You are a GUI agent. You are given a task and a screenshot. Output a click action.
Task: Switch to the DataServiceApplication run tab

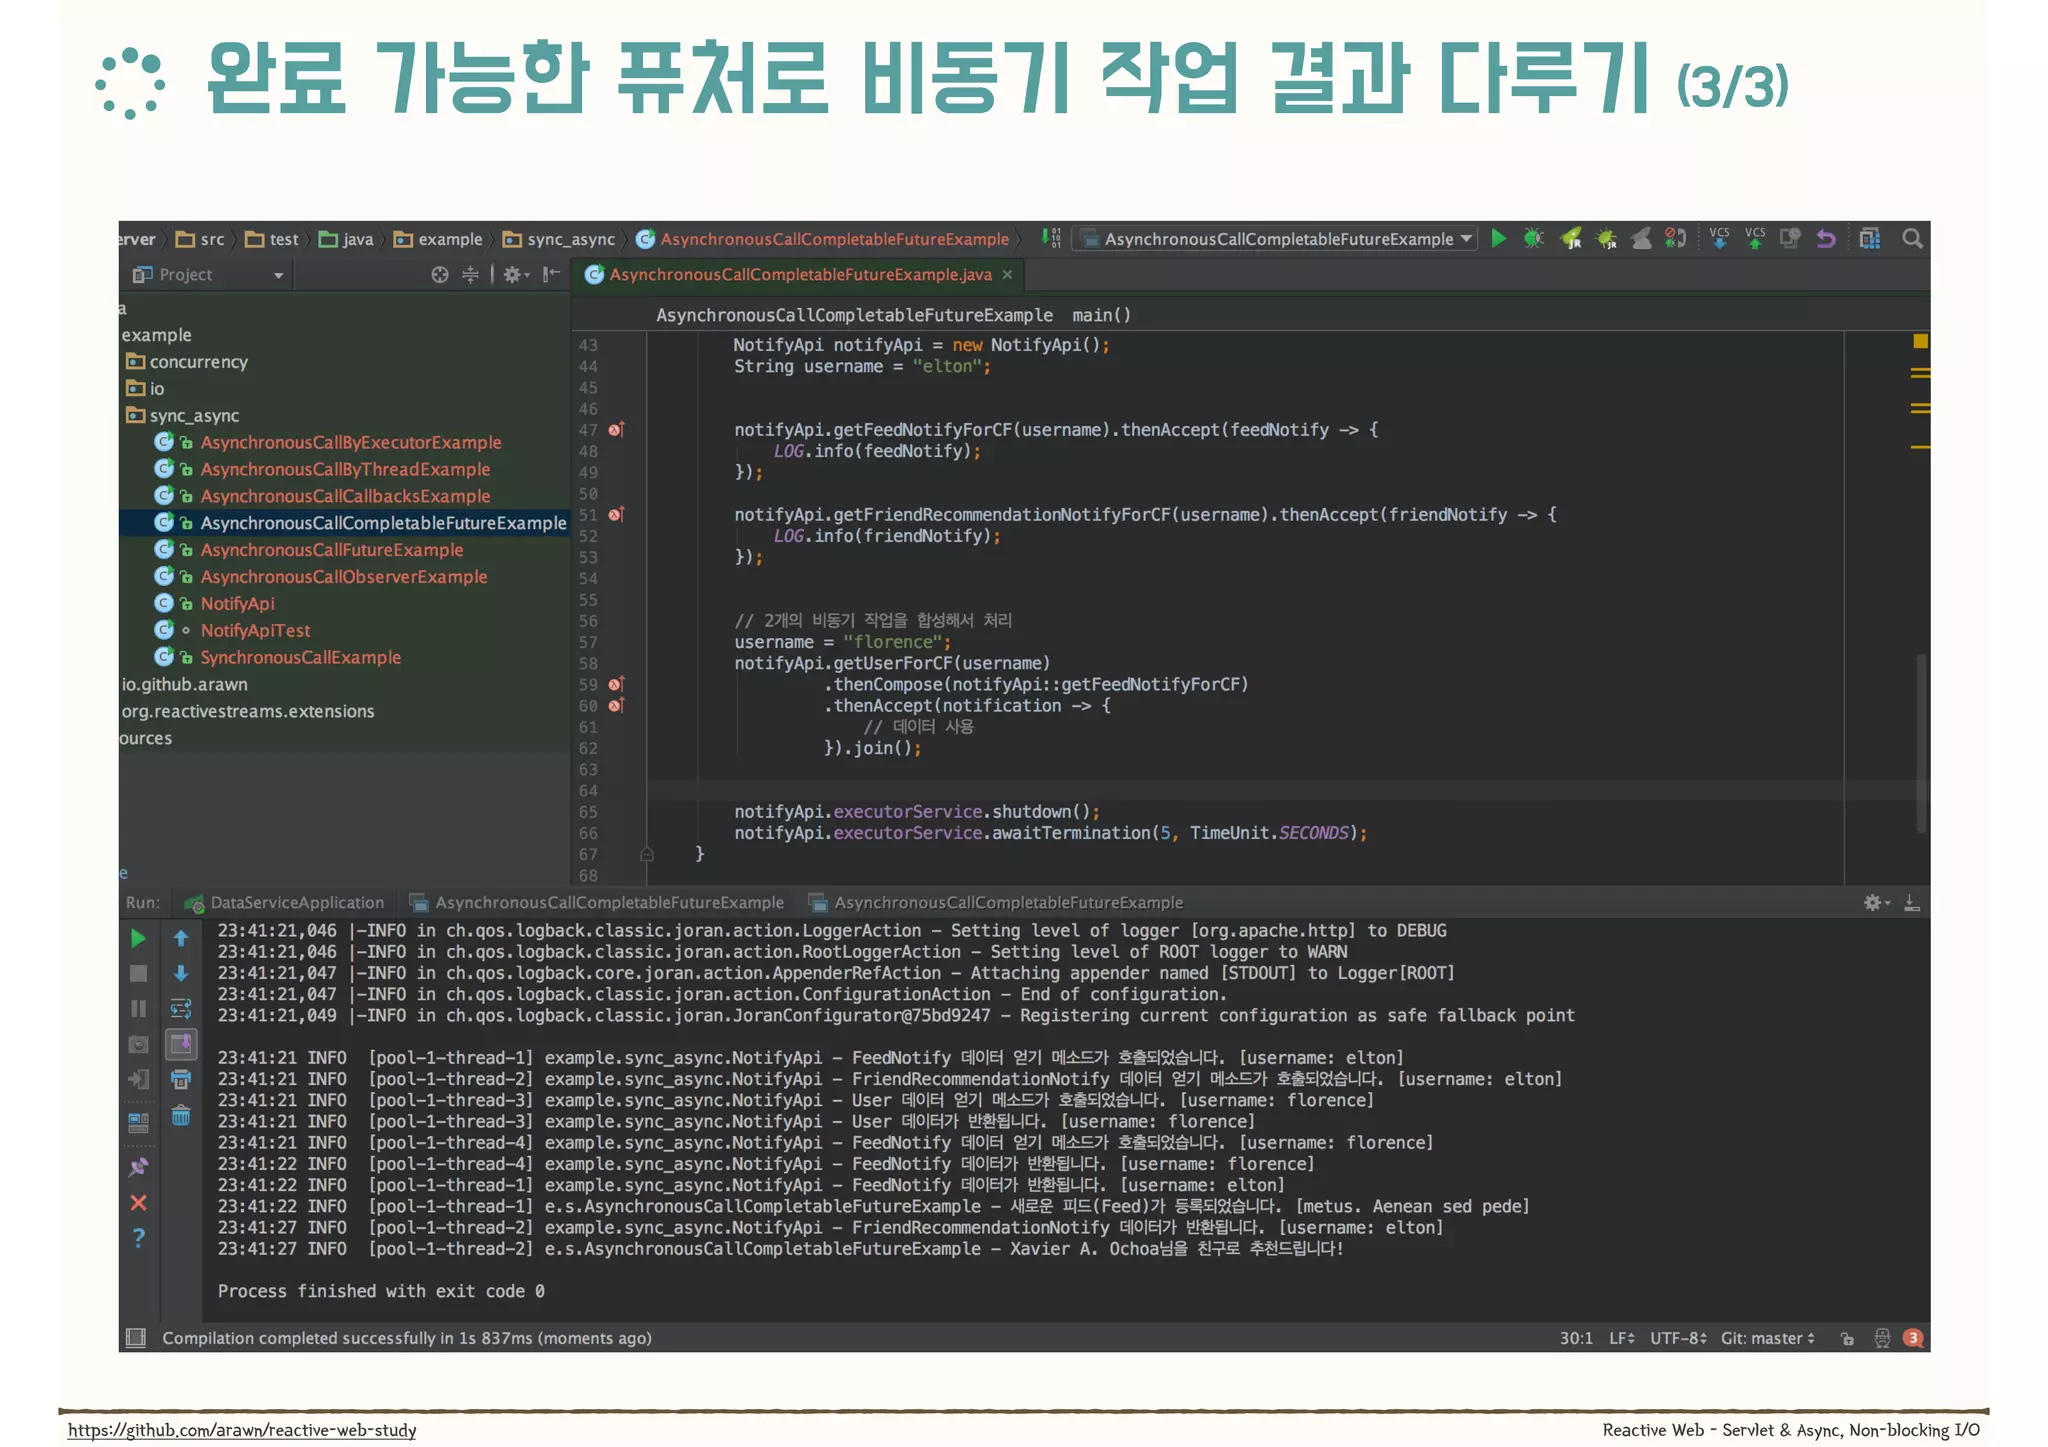pos(296,902)
